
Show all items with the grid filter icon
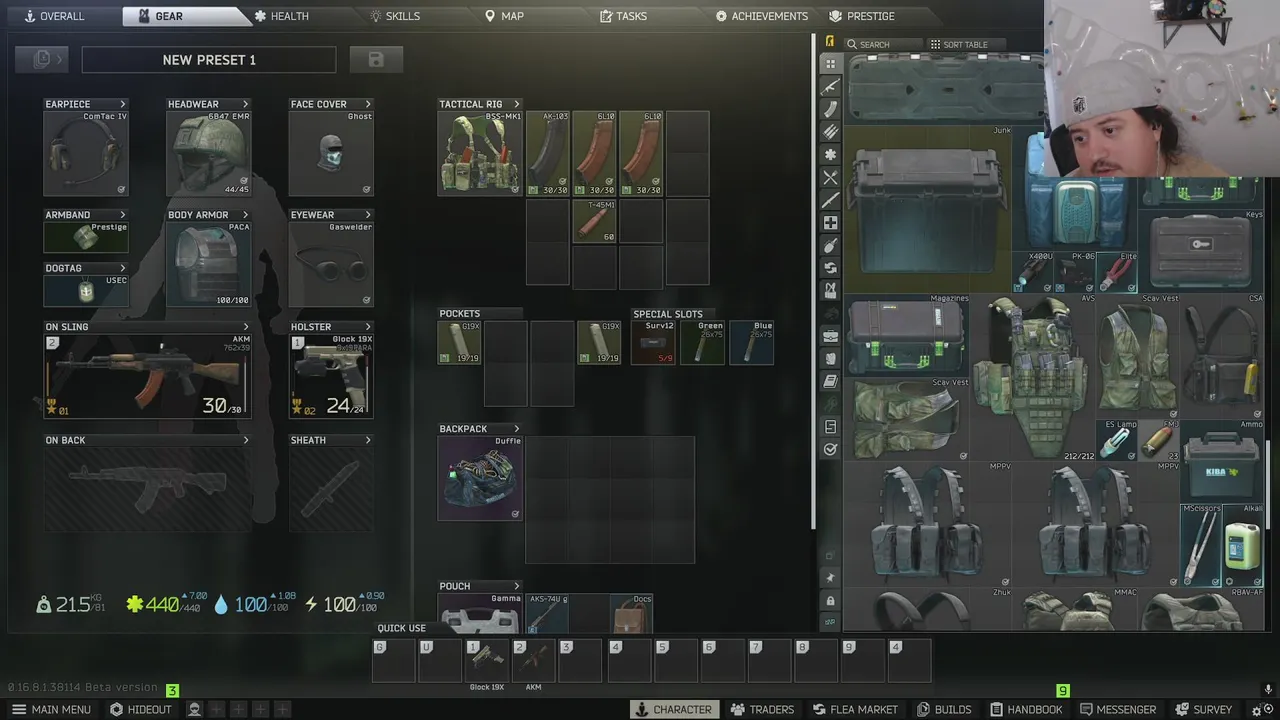(830, 63)
